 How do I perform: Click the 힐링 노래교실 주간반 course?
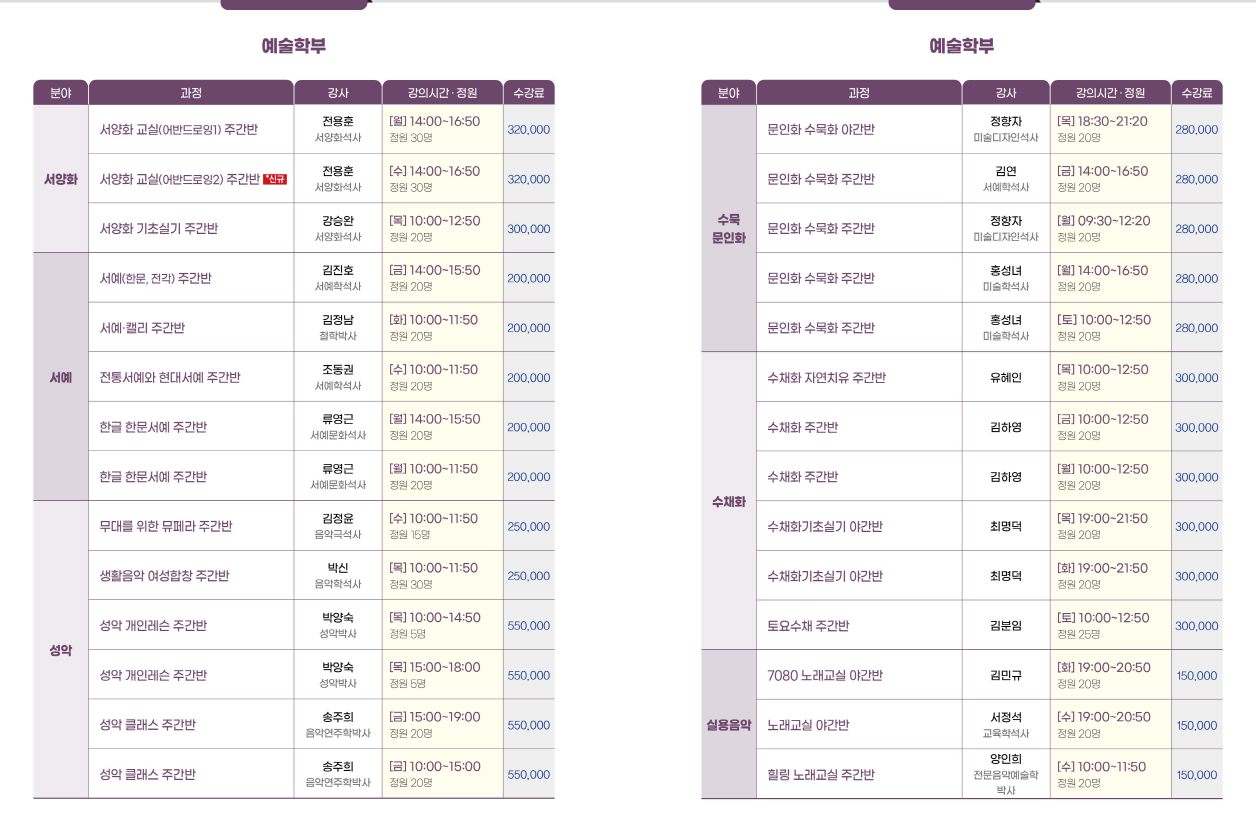click(821, 775)
